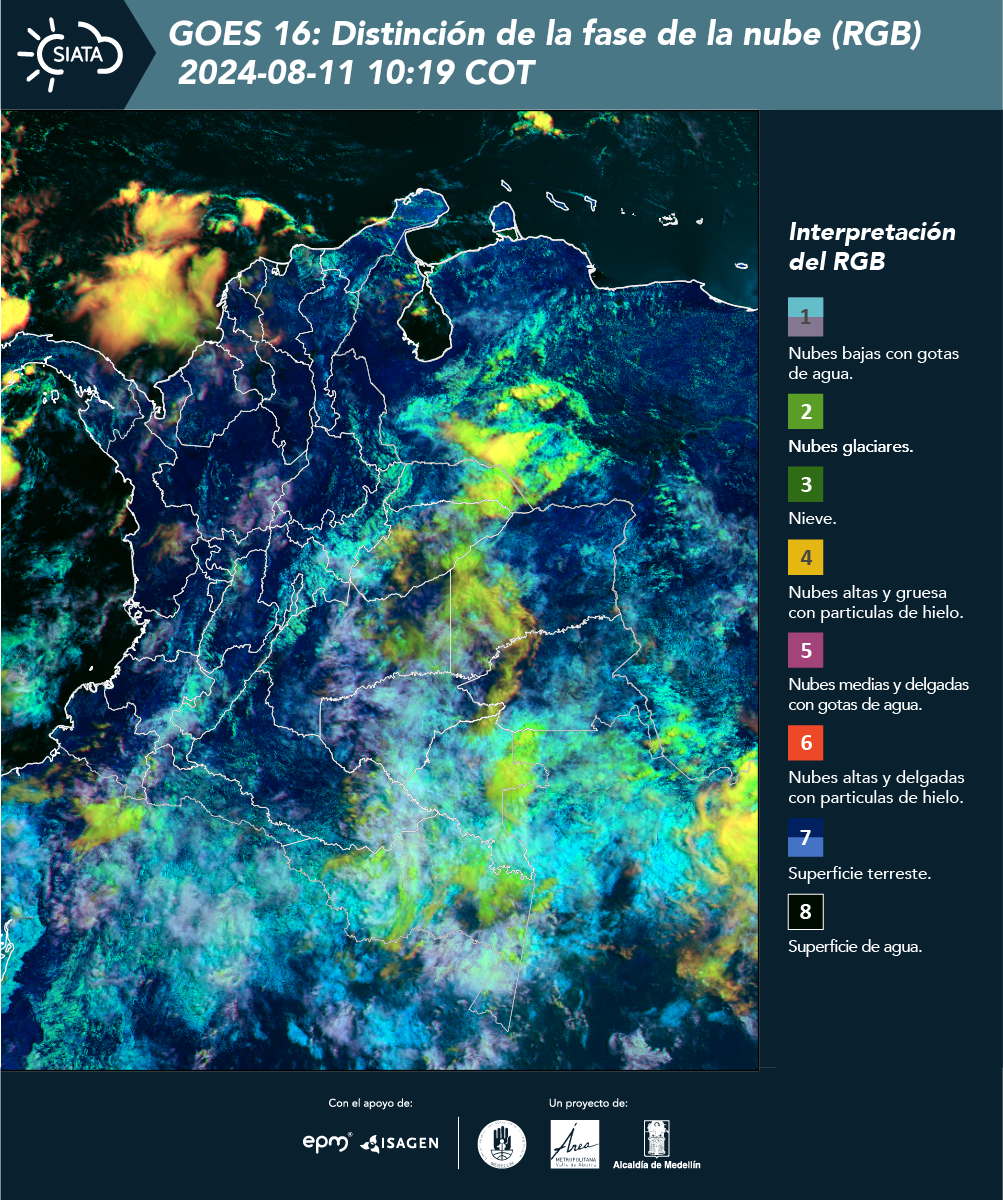Click the label 'Nieve.'

coord(812,519)
